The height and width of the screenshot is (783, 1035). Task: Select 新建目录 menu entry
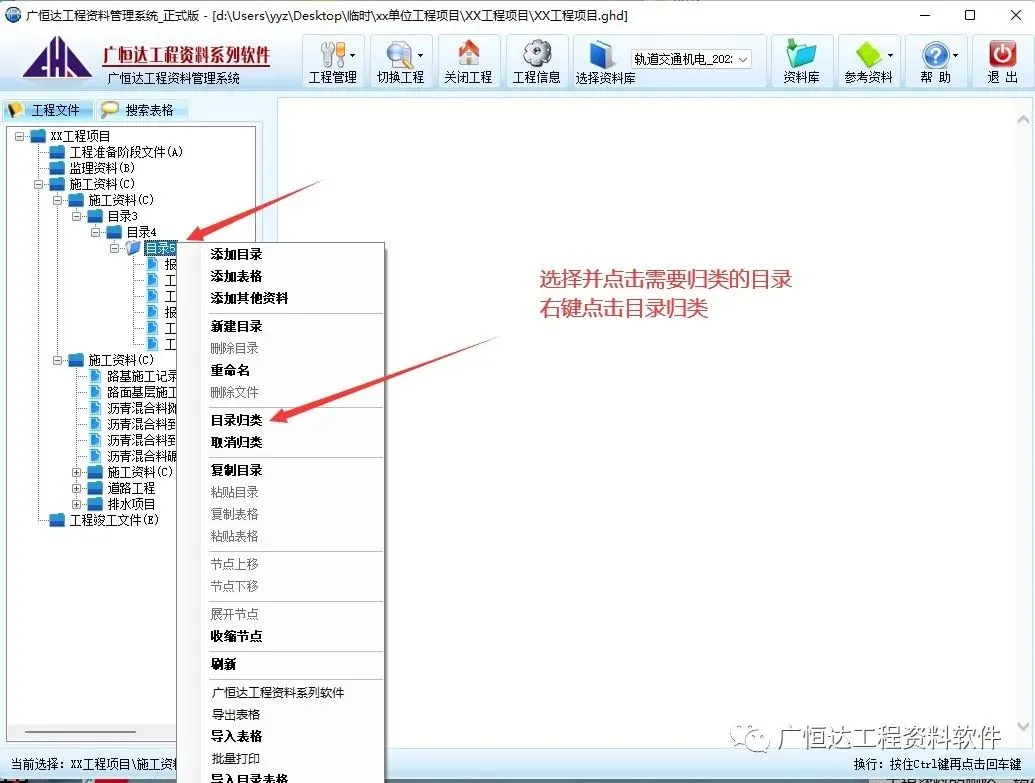click(x=236, y=326)
